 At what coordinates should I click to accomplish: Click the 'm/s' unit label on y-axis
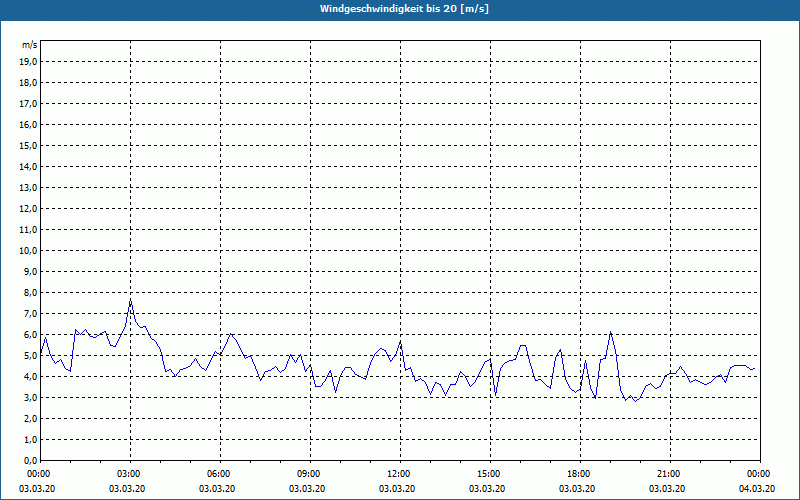30,45
